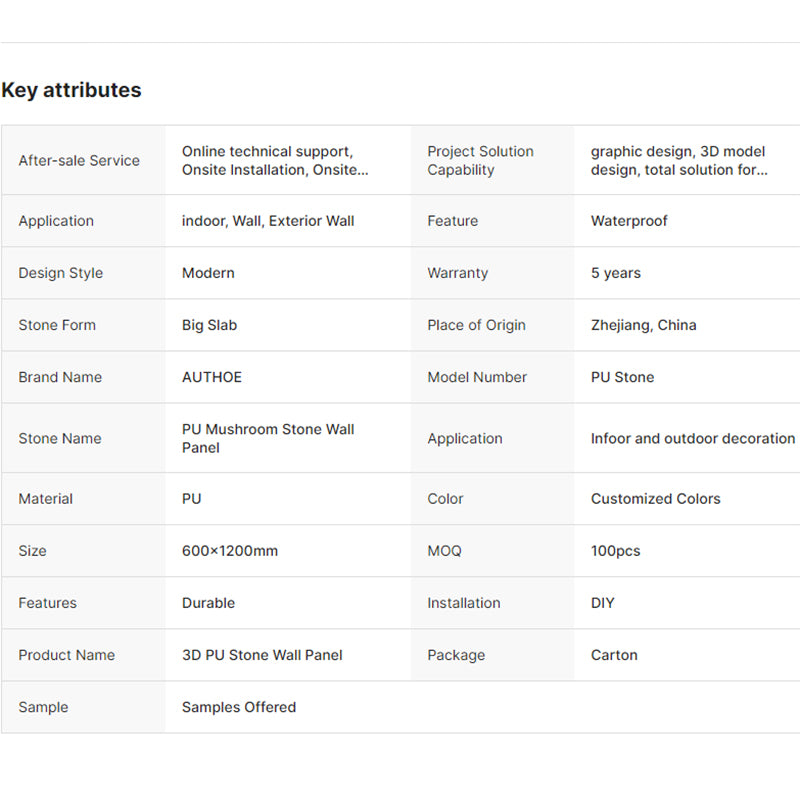Click the DIY installation value
This screenshot has height=800, width=800.
(603, 603)
